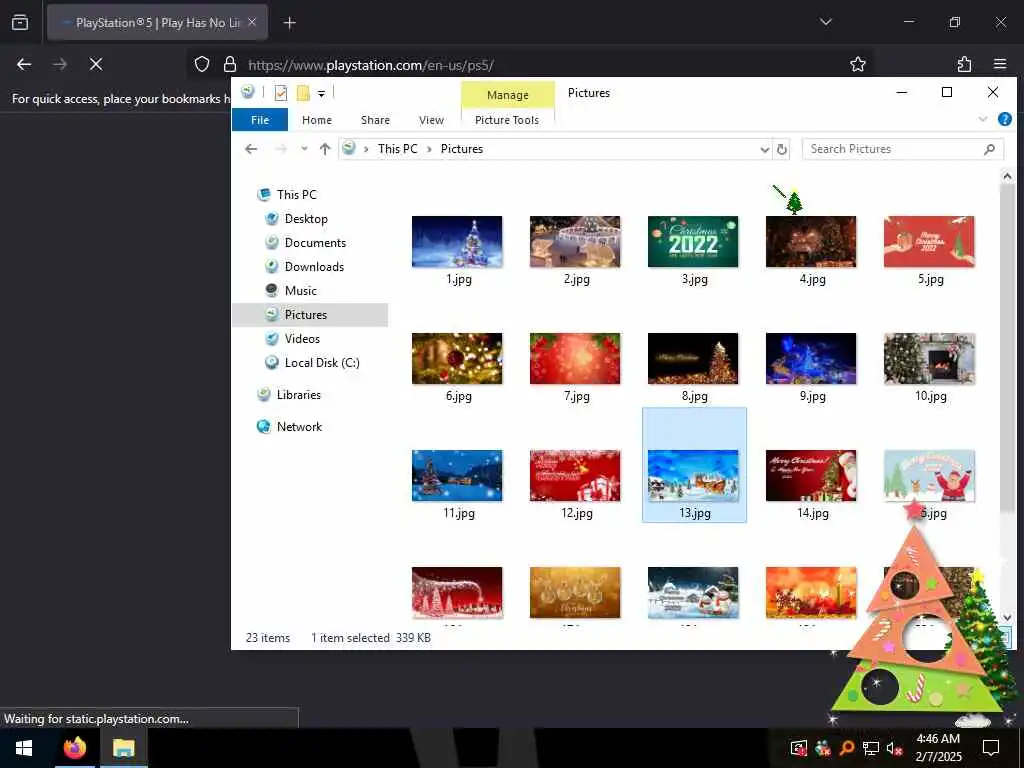Open the Picture Tools tab
1024x768 pixels.
point(507,120)
